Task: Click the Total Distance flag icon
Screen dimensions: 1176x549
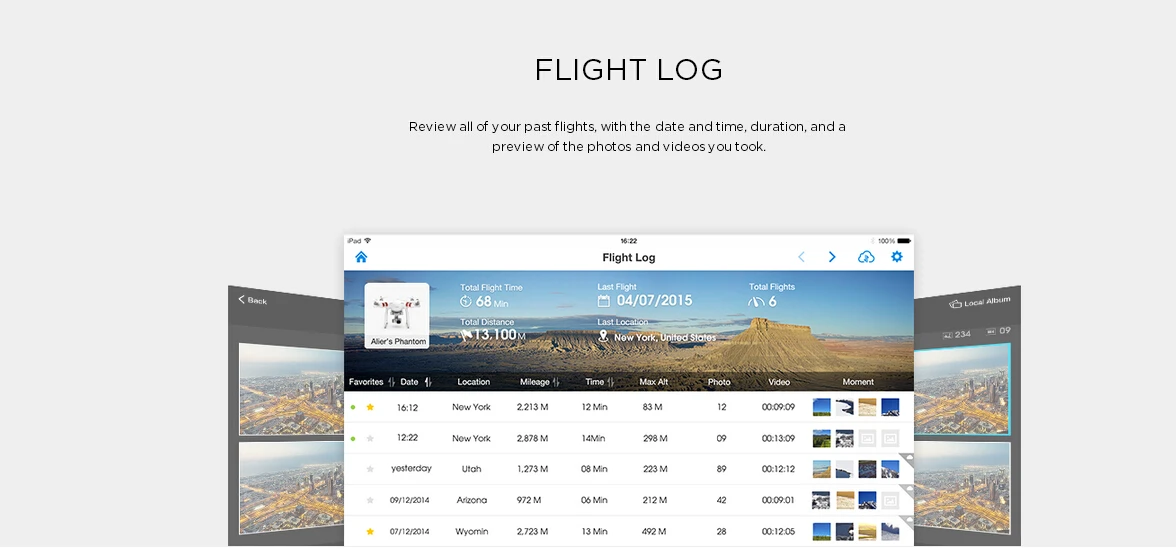Action: click(x=466, y=334)
